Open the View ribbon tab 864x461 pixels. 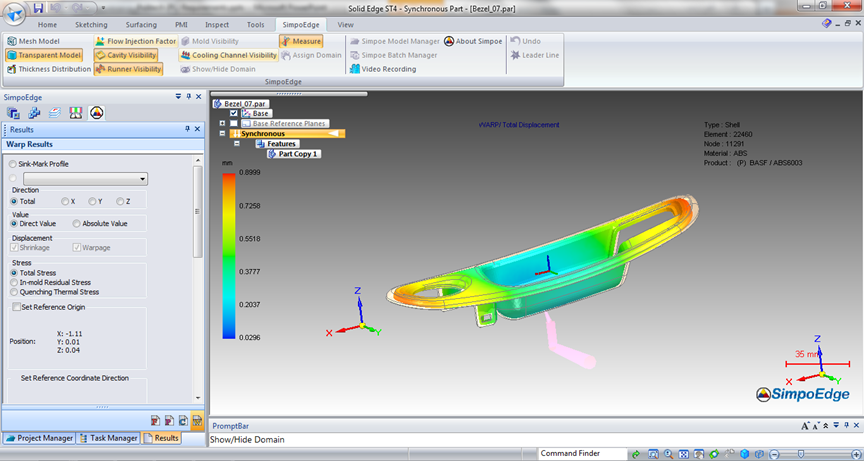[x=345, y=25]
